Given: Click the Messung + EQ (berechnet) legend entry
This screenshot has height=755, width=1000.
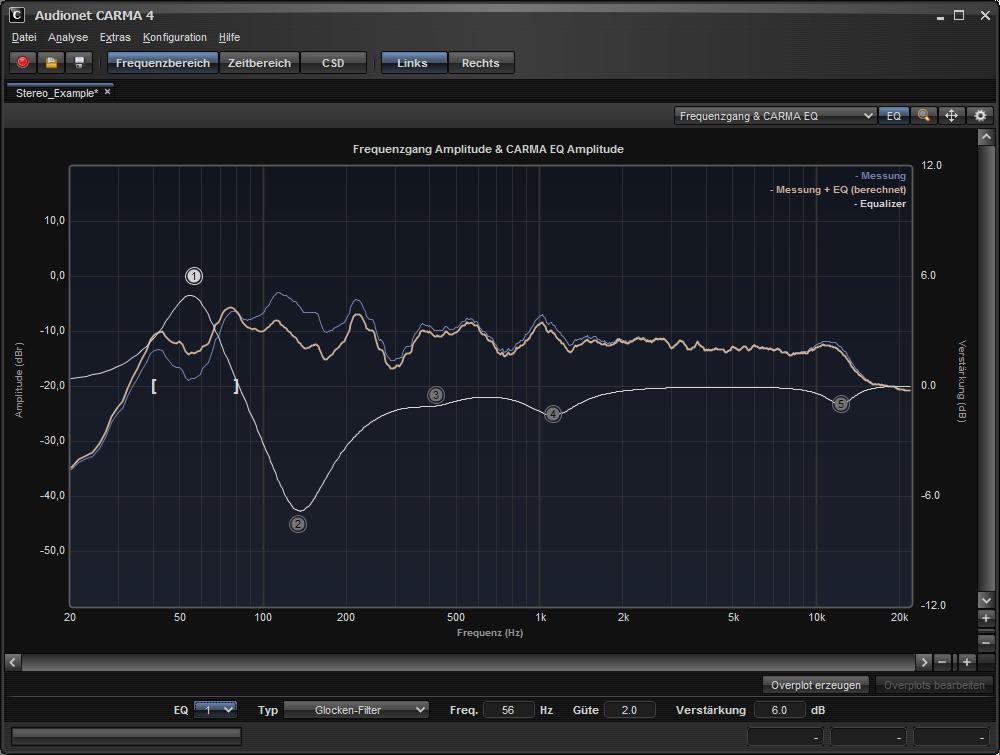Looking at the screenshot, I should 838,189.
